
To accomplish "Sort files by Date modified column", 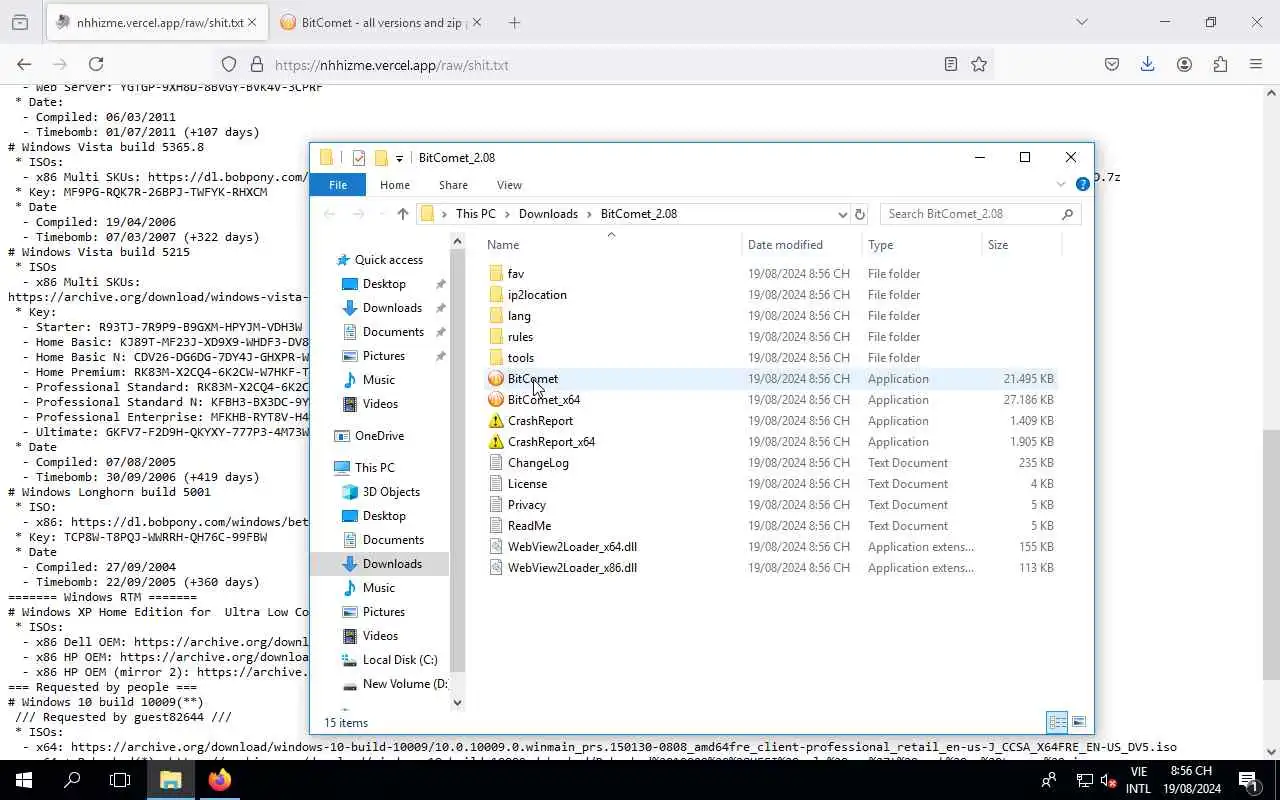I will tap(801, 245).
